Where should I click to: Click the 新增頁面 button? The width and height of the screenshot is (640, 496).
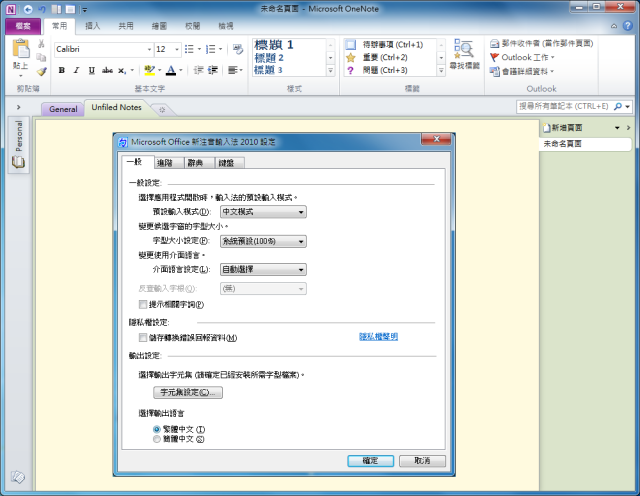click(x=562, y=128)
